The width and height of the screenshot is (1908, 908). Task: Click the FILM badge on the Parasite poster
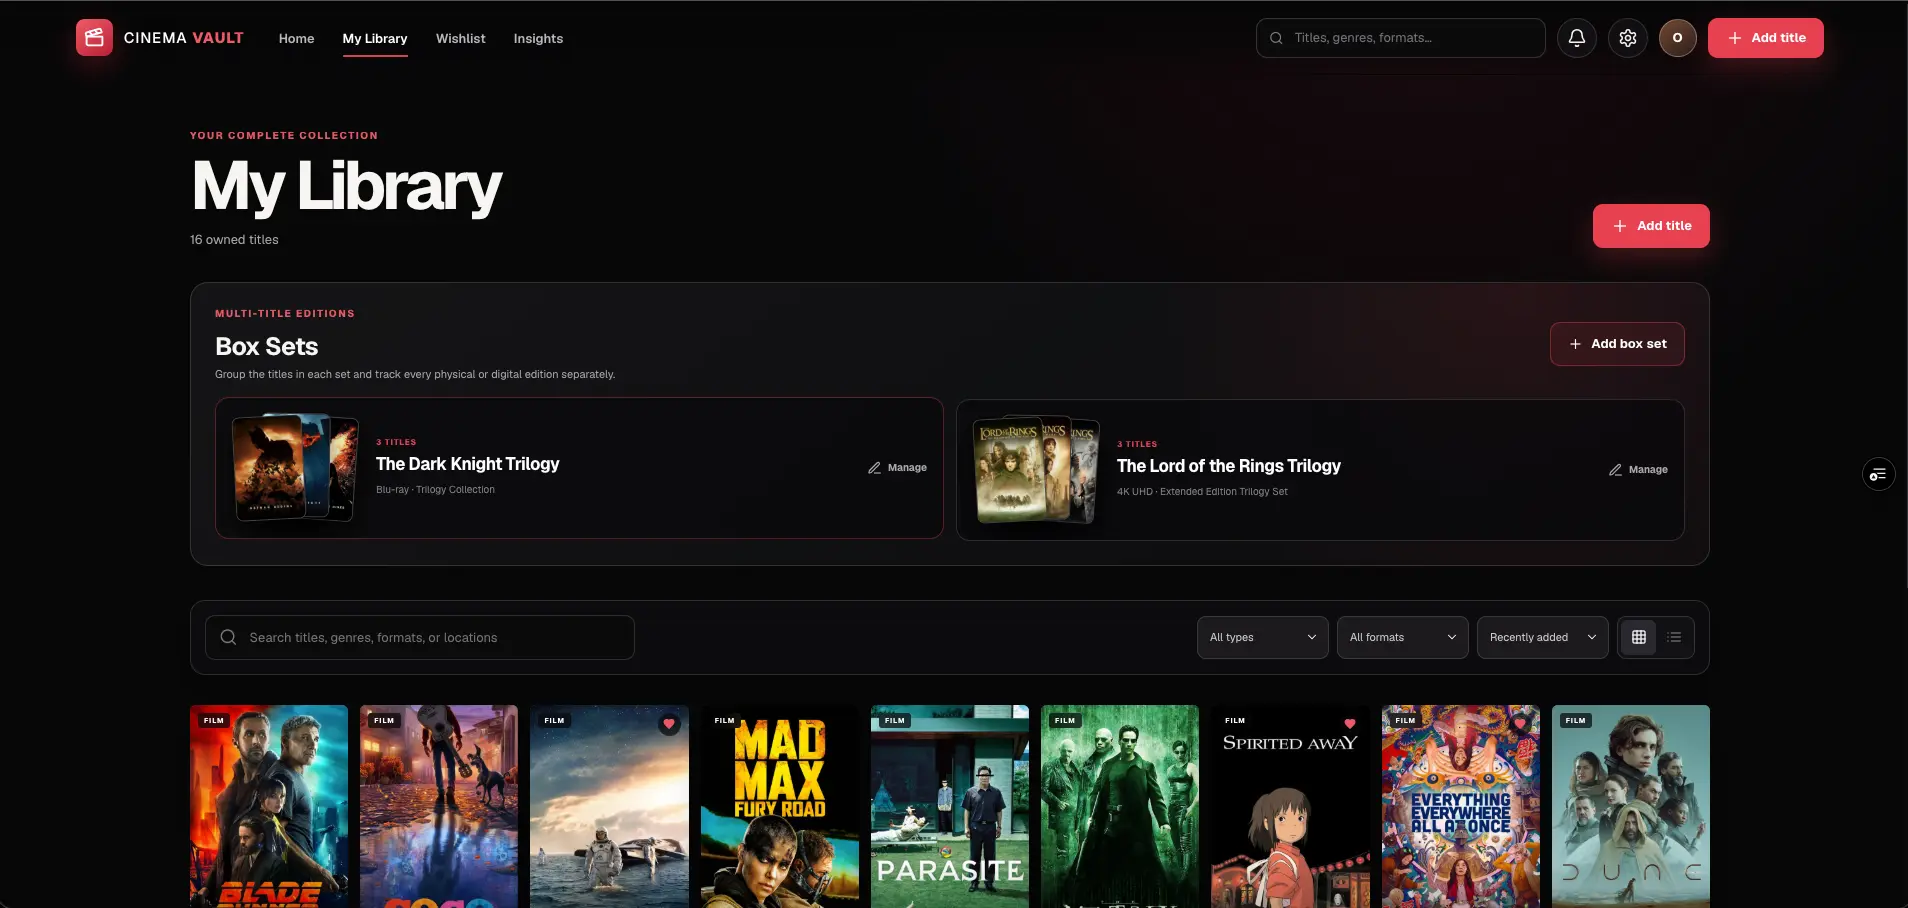click(x=894, y=720)
